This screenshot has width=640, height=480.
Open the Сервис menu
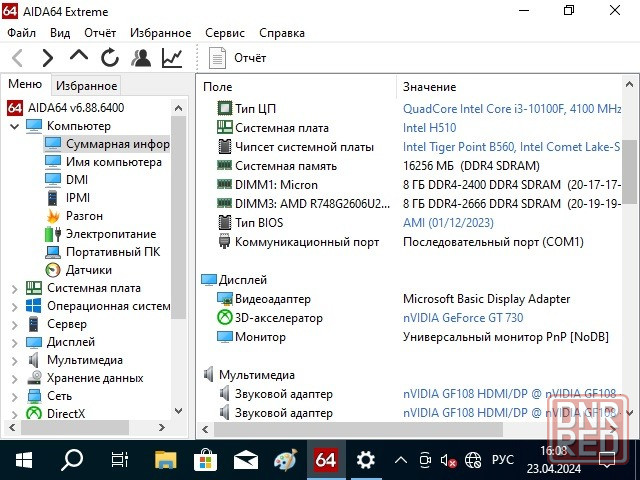click(x=225, y=33)
